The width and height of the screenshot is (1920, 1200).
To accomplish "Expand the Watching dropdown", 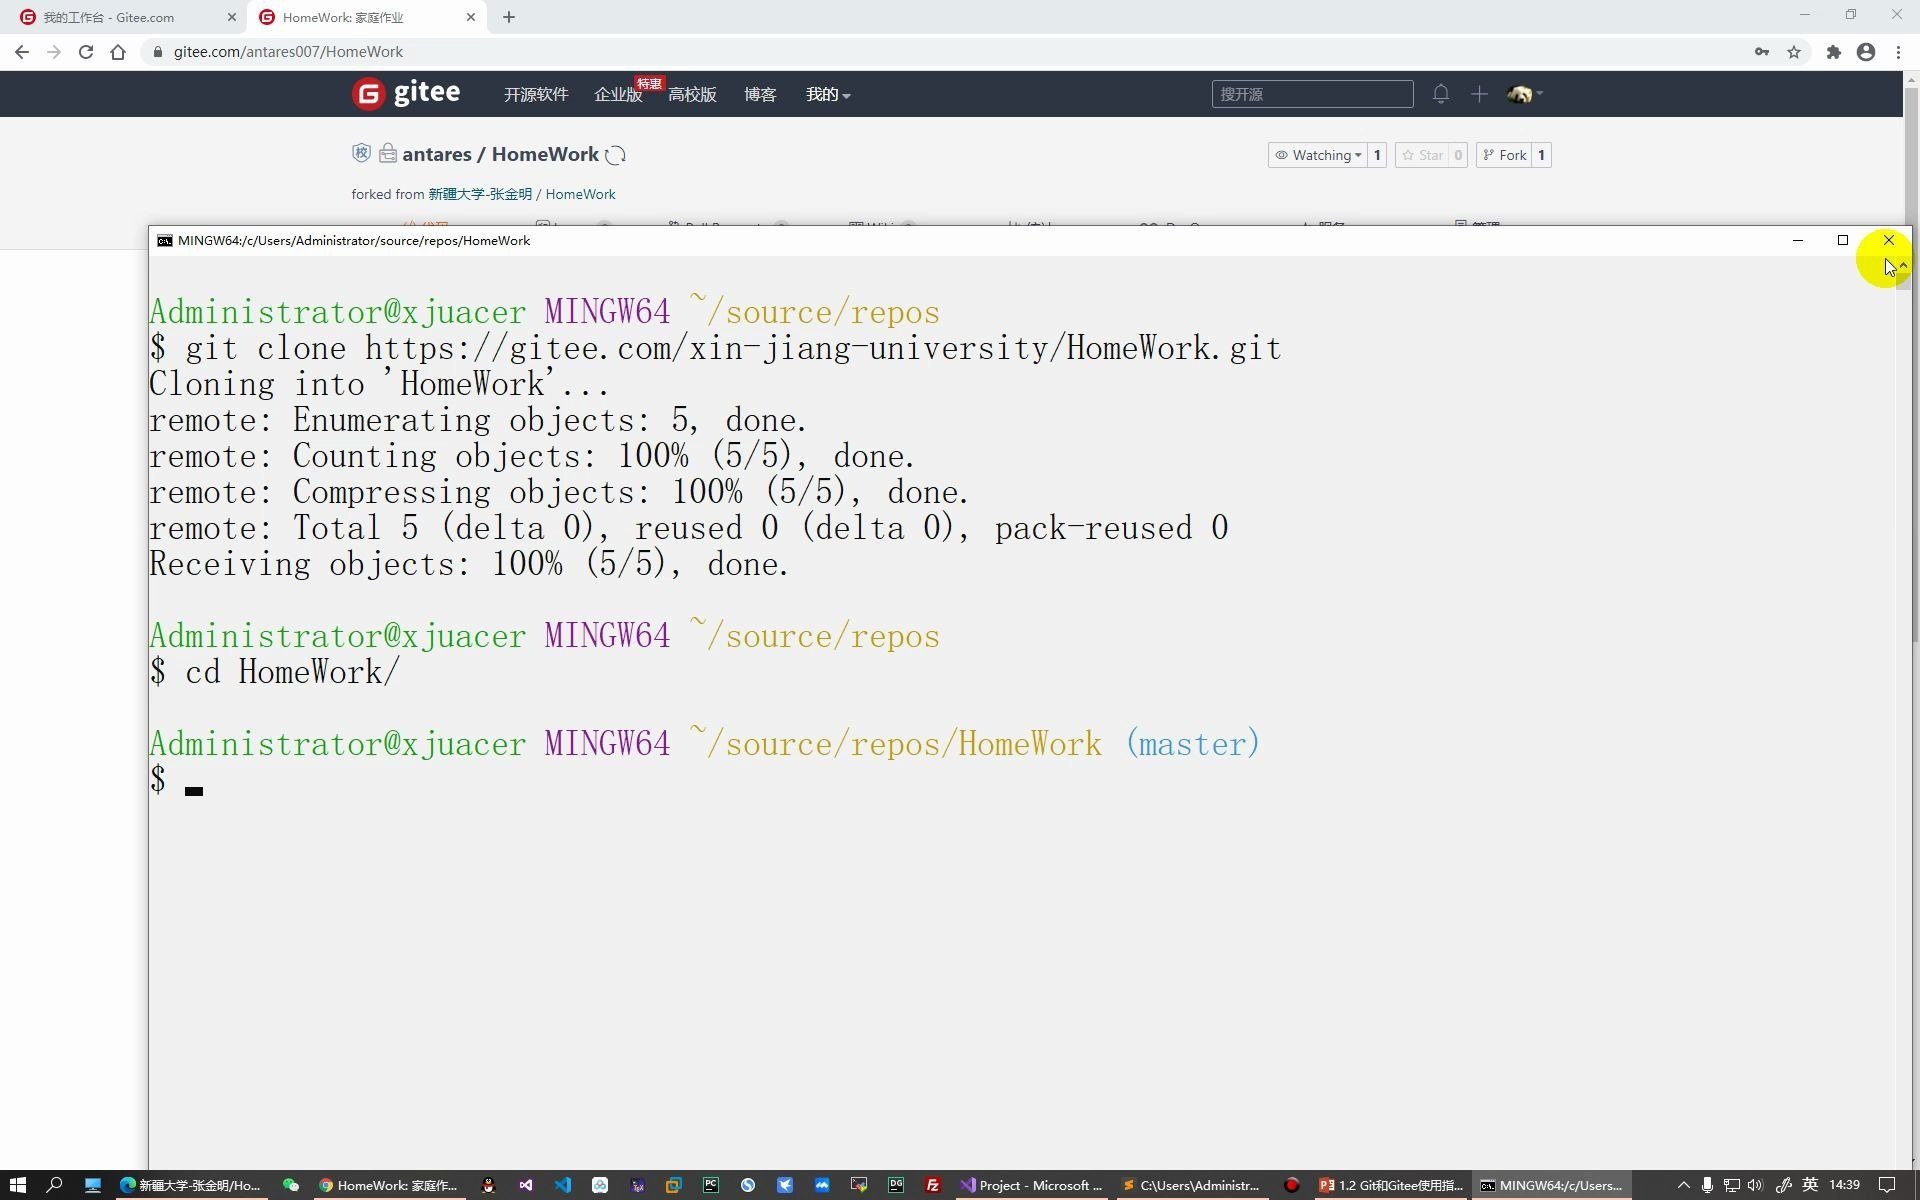I will [x=1318, y=155].
